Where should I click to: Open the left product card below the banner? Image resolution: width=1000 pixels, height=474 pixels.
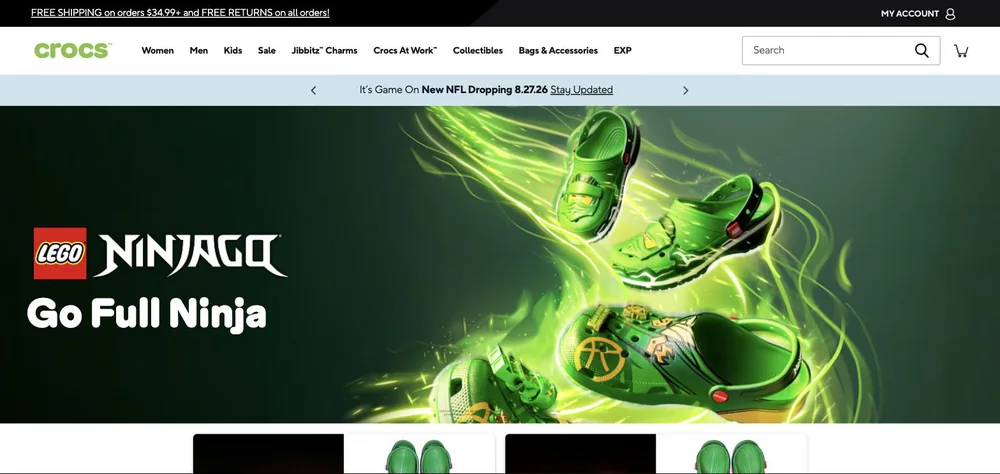point(344,454)
